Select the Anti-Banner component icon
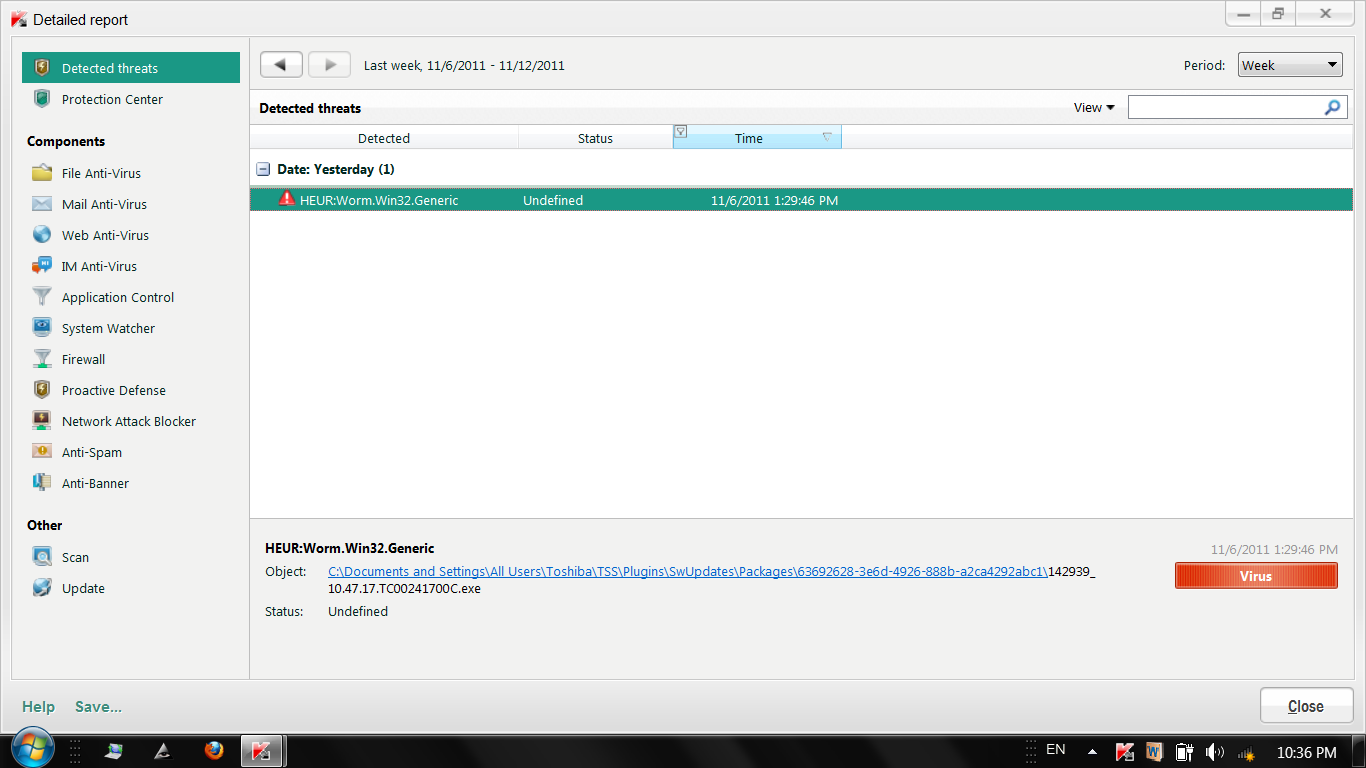Image resolution: width=1366 pixels, height=768 pixels. (42, 483)
